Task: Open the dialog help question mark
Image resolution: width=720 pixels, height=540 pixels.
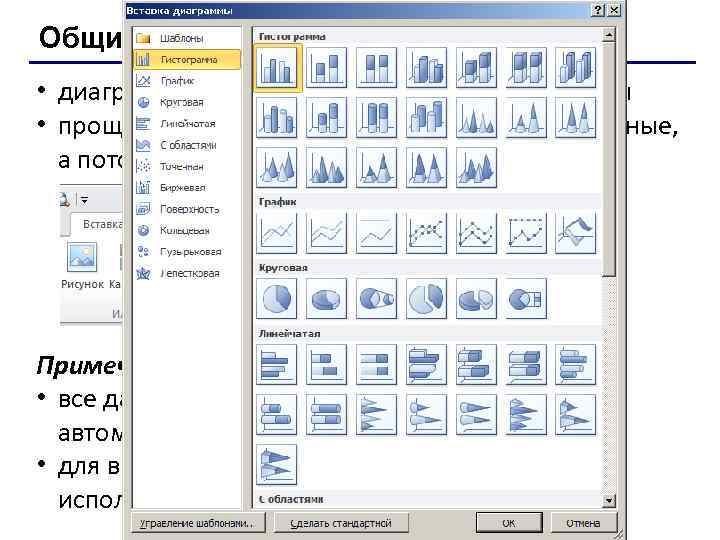Action: [598, 10]
